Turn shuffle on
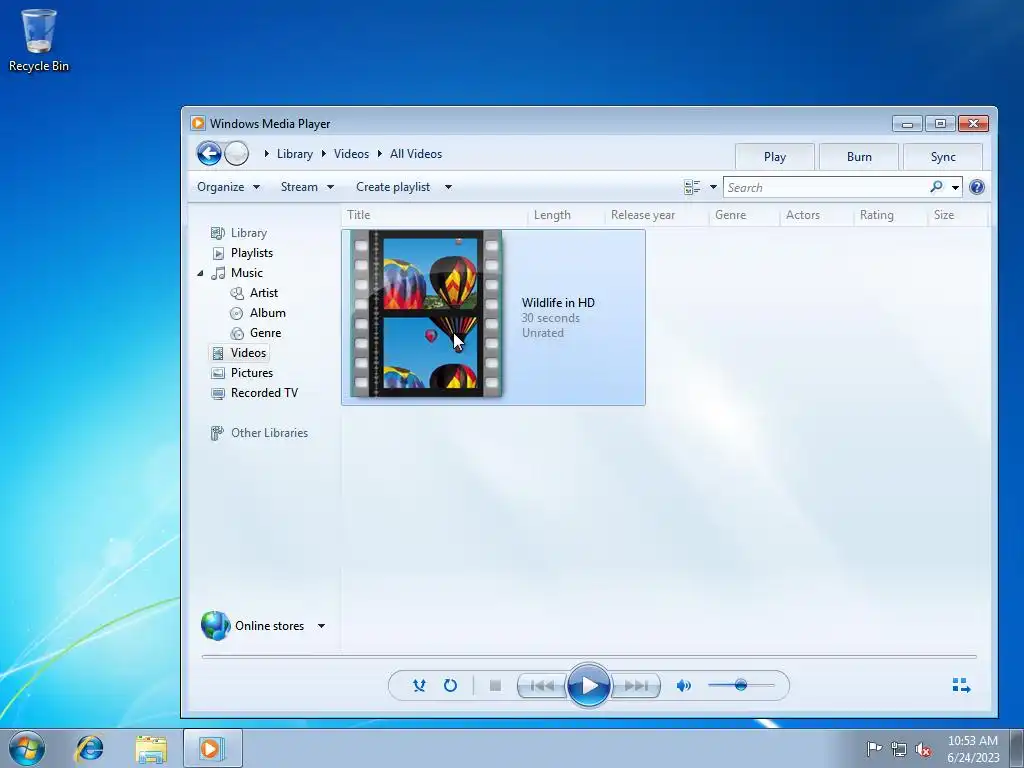1024x768 pixels. 419,685
